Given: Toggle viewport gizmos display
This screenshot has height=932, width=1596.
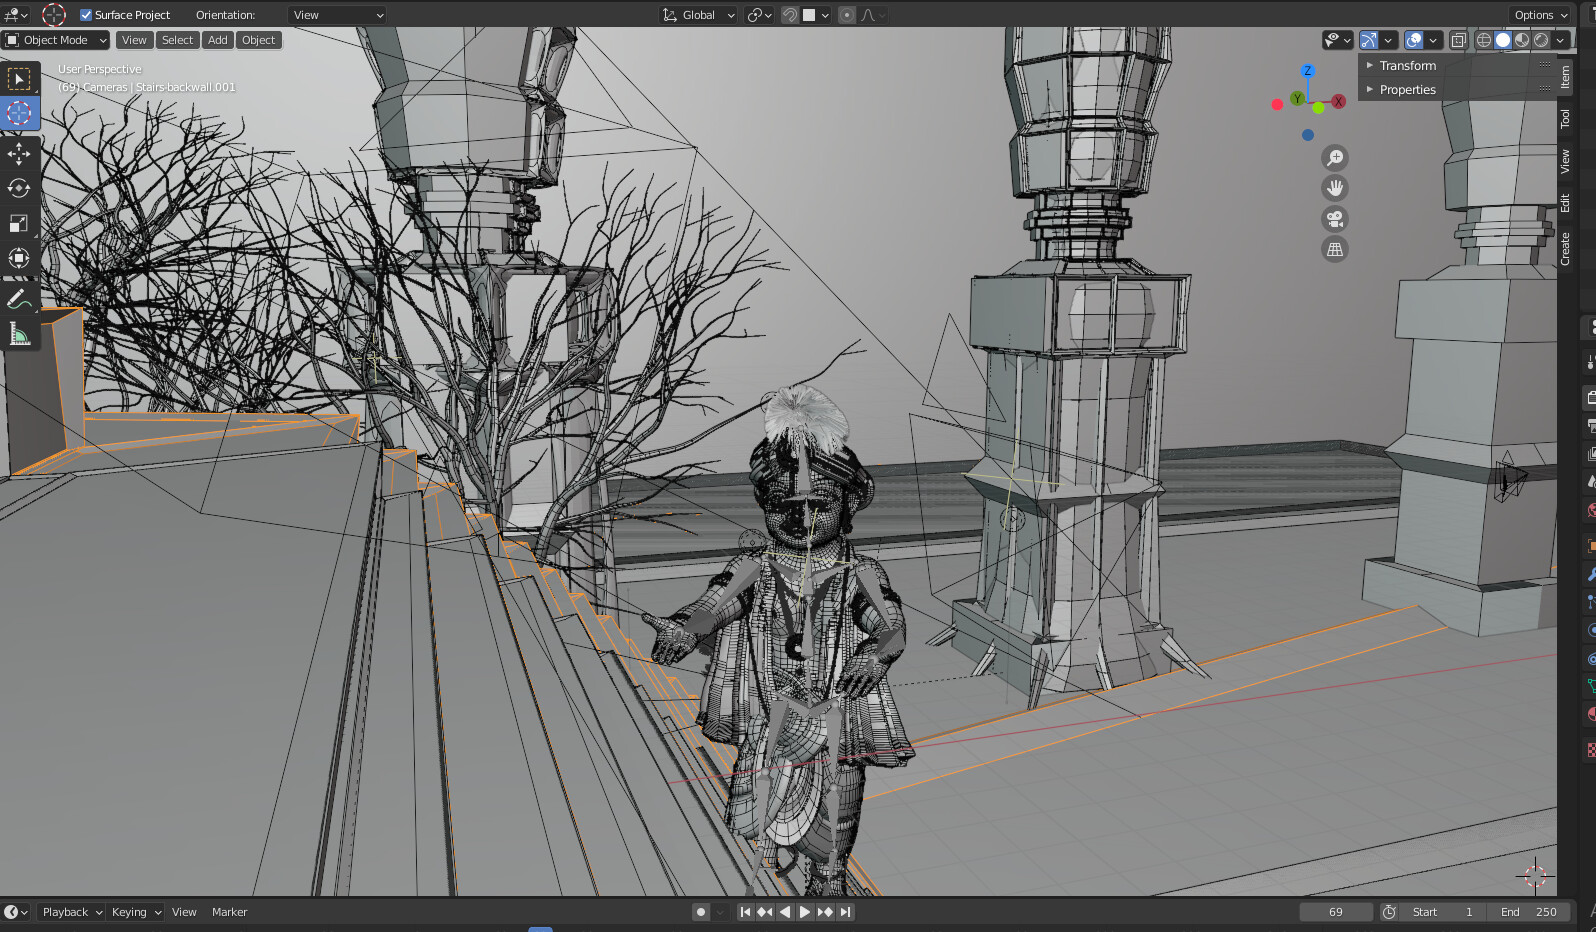Looking at the screenshot, I should [x=1368, y=40].
